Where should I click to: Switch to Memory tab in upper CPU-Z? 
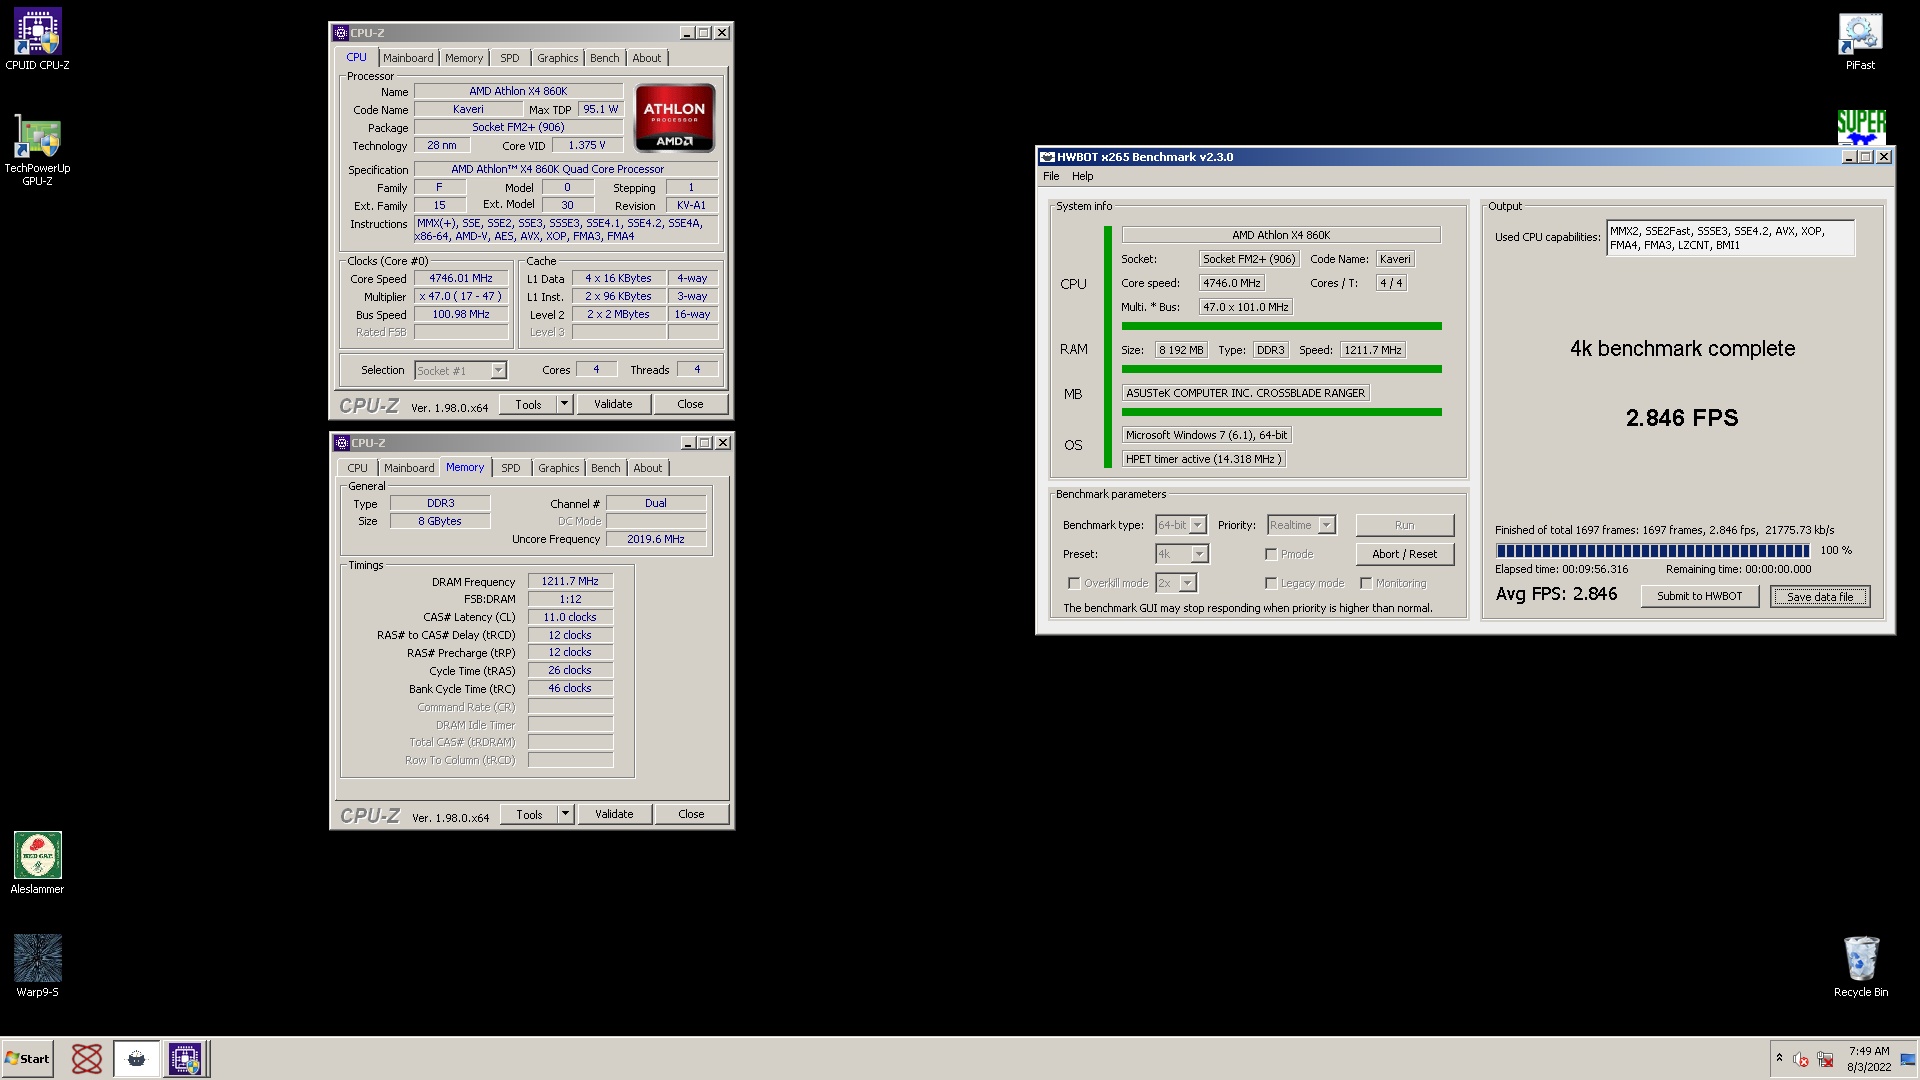(x=464, y=58)
